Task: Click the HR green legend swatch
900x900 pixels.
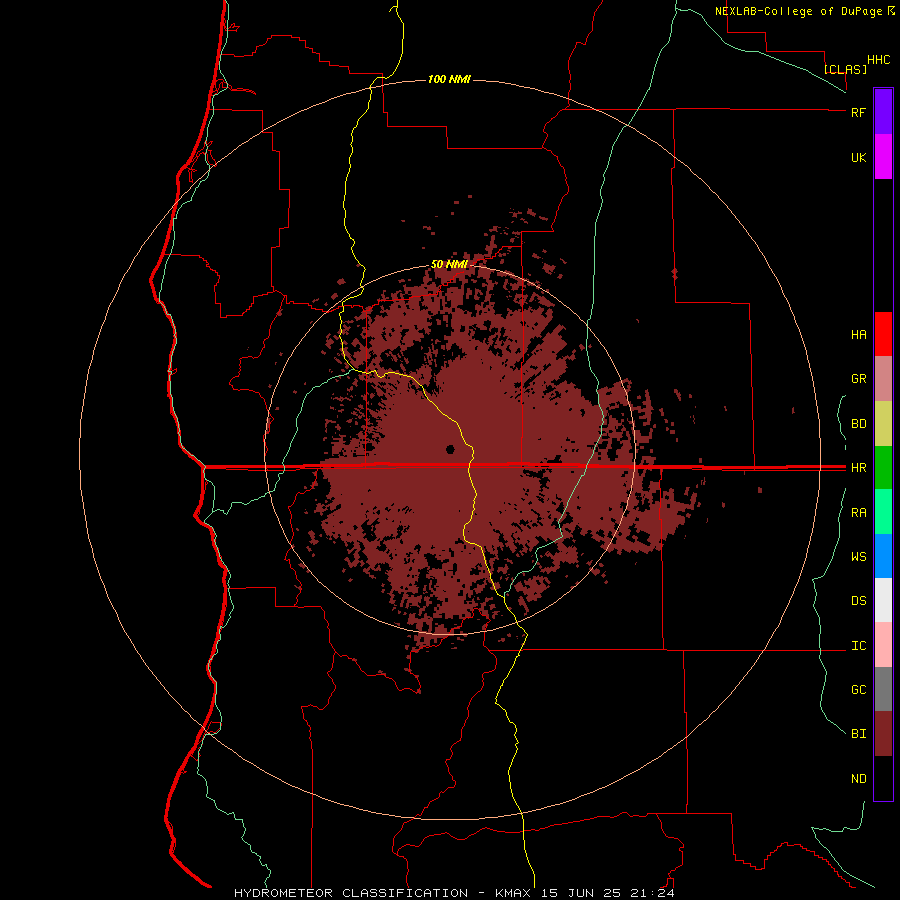Action: pyautogui.click(x=883, y=468)
